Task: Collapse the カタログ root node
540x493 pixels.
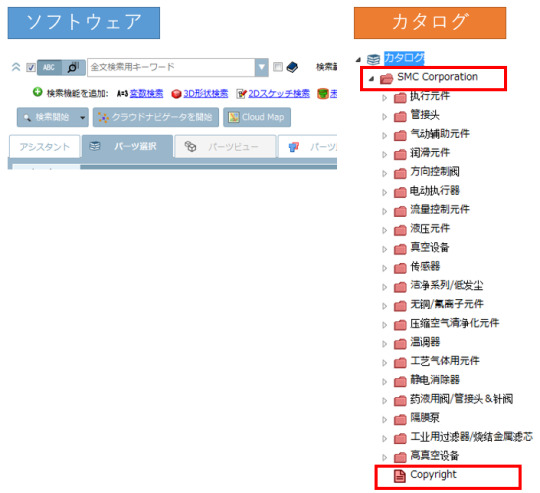Action: point(359,60)
